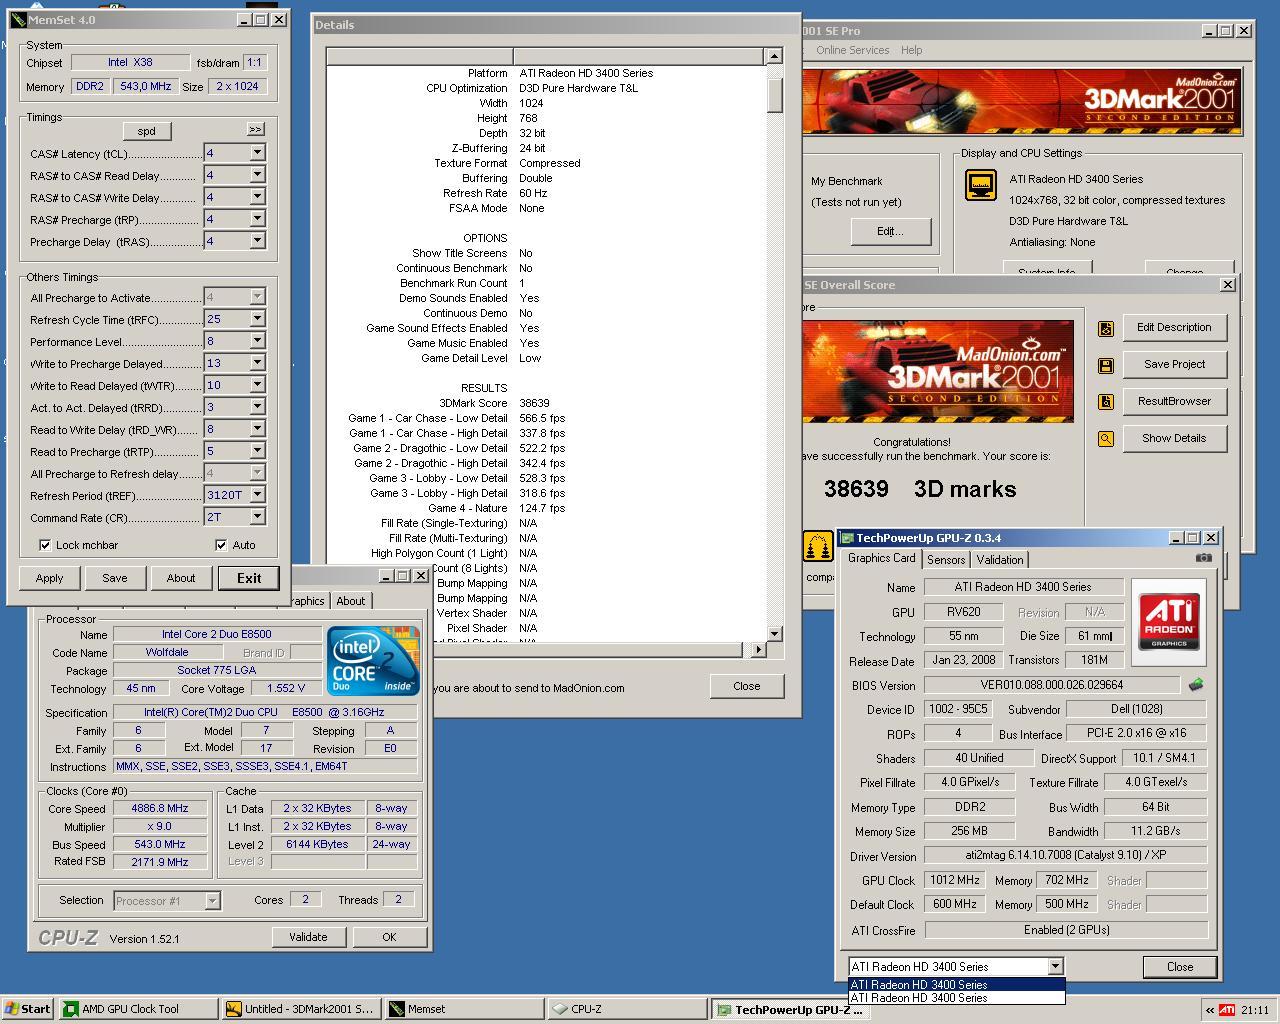Screen dimensions: 1280x1024
Task: Click the Write to Read Delayed (tWTR) dropdown
Action: (x=257, y=385)
